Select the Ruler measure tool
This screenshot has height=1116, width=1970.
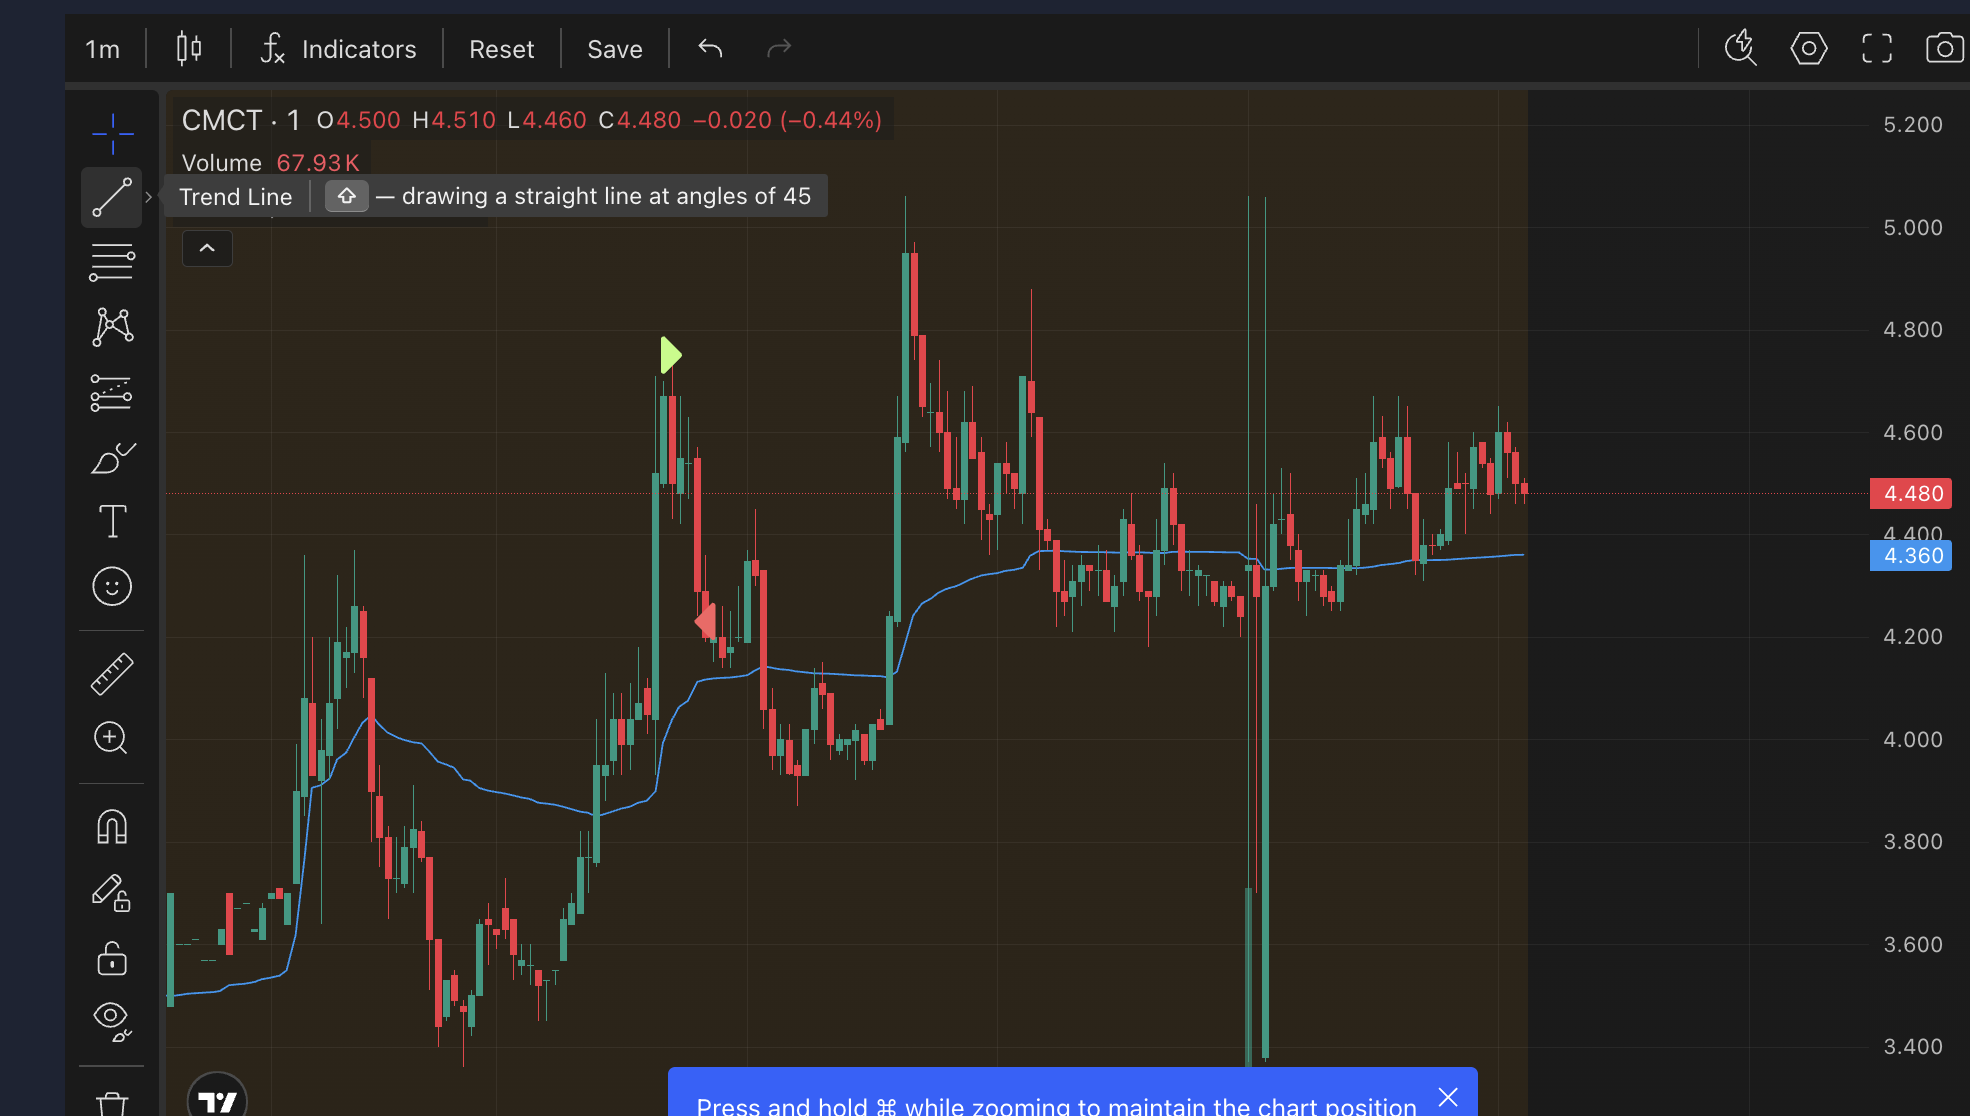112,674
